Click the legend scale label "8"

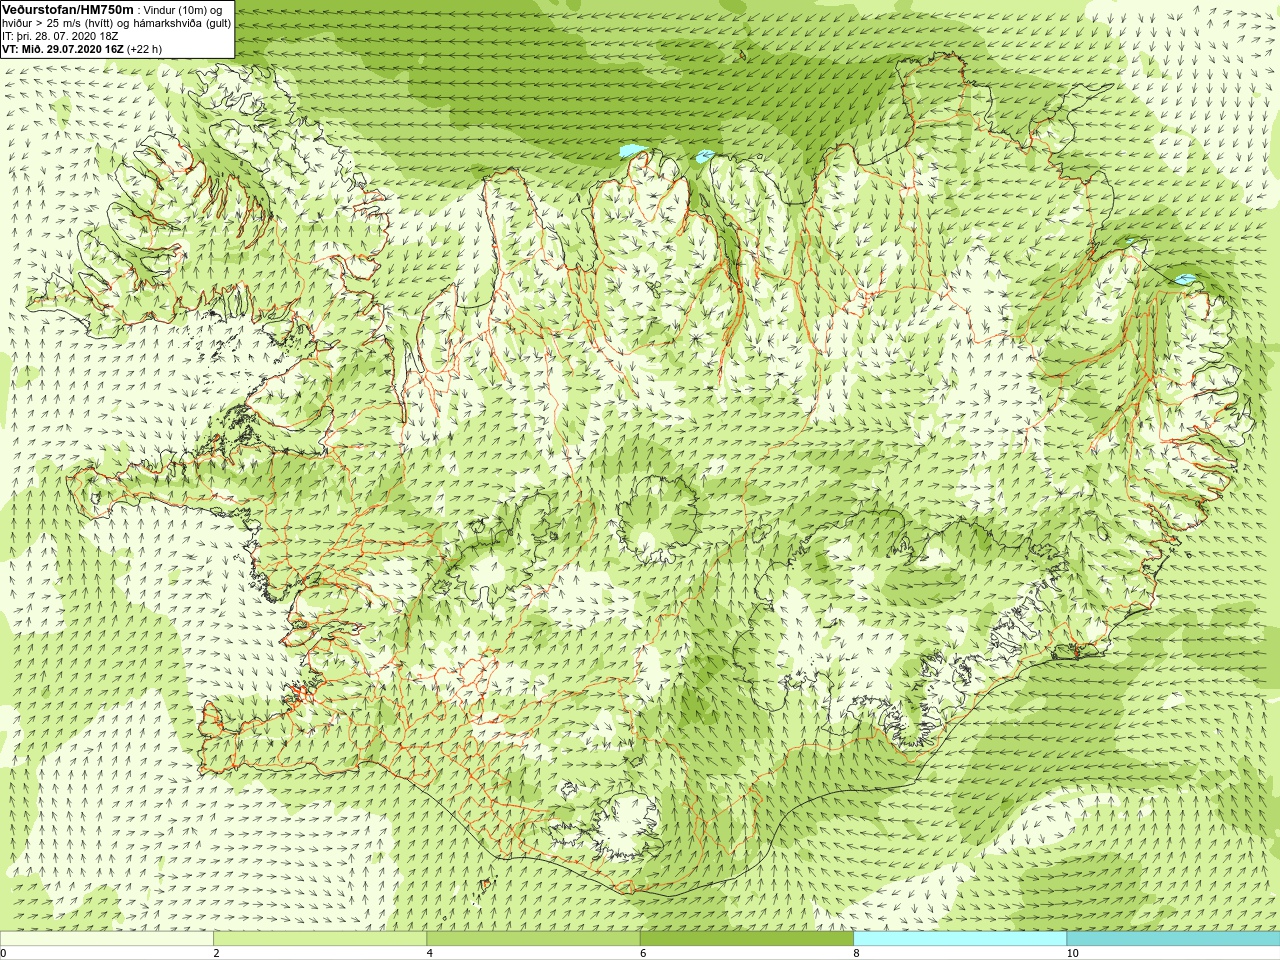(x=856, y=953)
